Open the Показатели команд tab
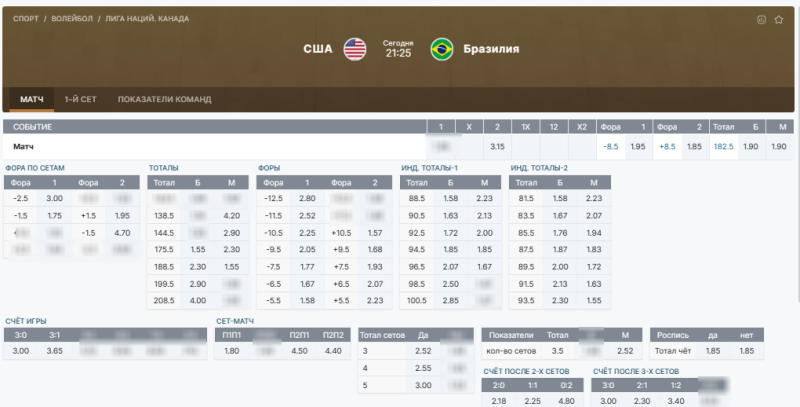 [164, 100]
